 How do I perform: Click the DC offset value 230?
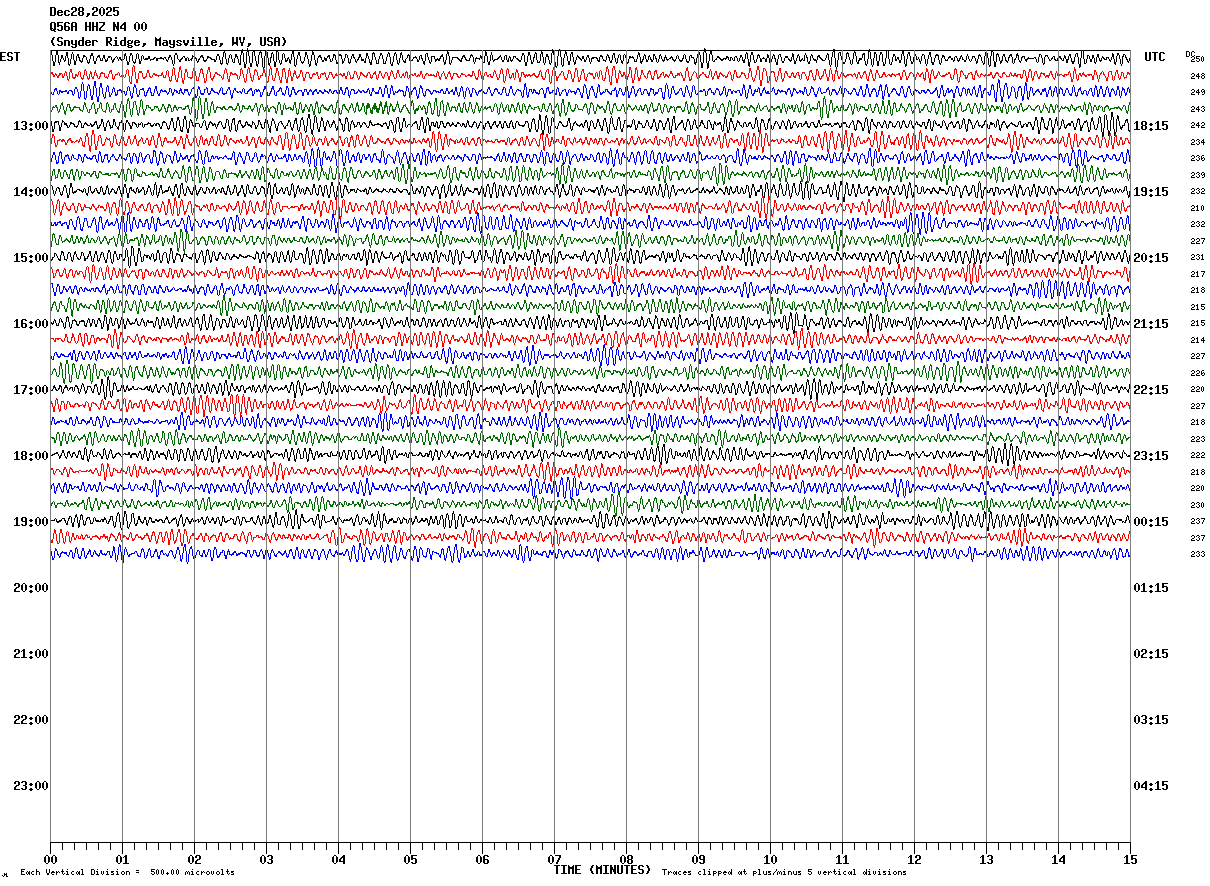1197,505
